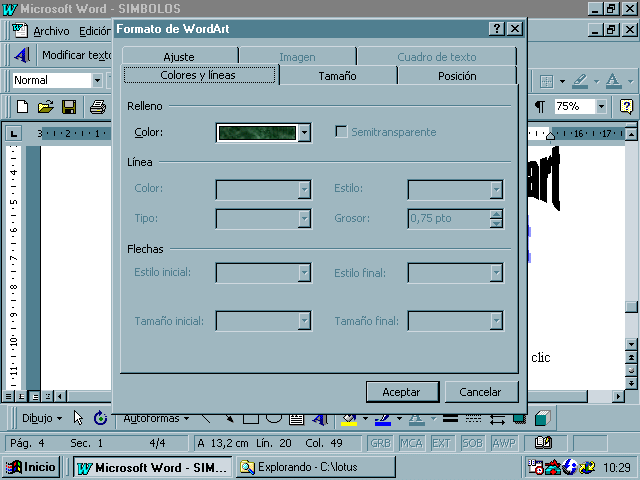The image size is (640, 480).
Task: Click the font color icon in drawing toolbar
Action: click(416, 419)
